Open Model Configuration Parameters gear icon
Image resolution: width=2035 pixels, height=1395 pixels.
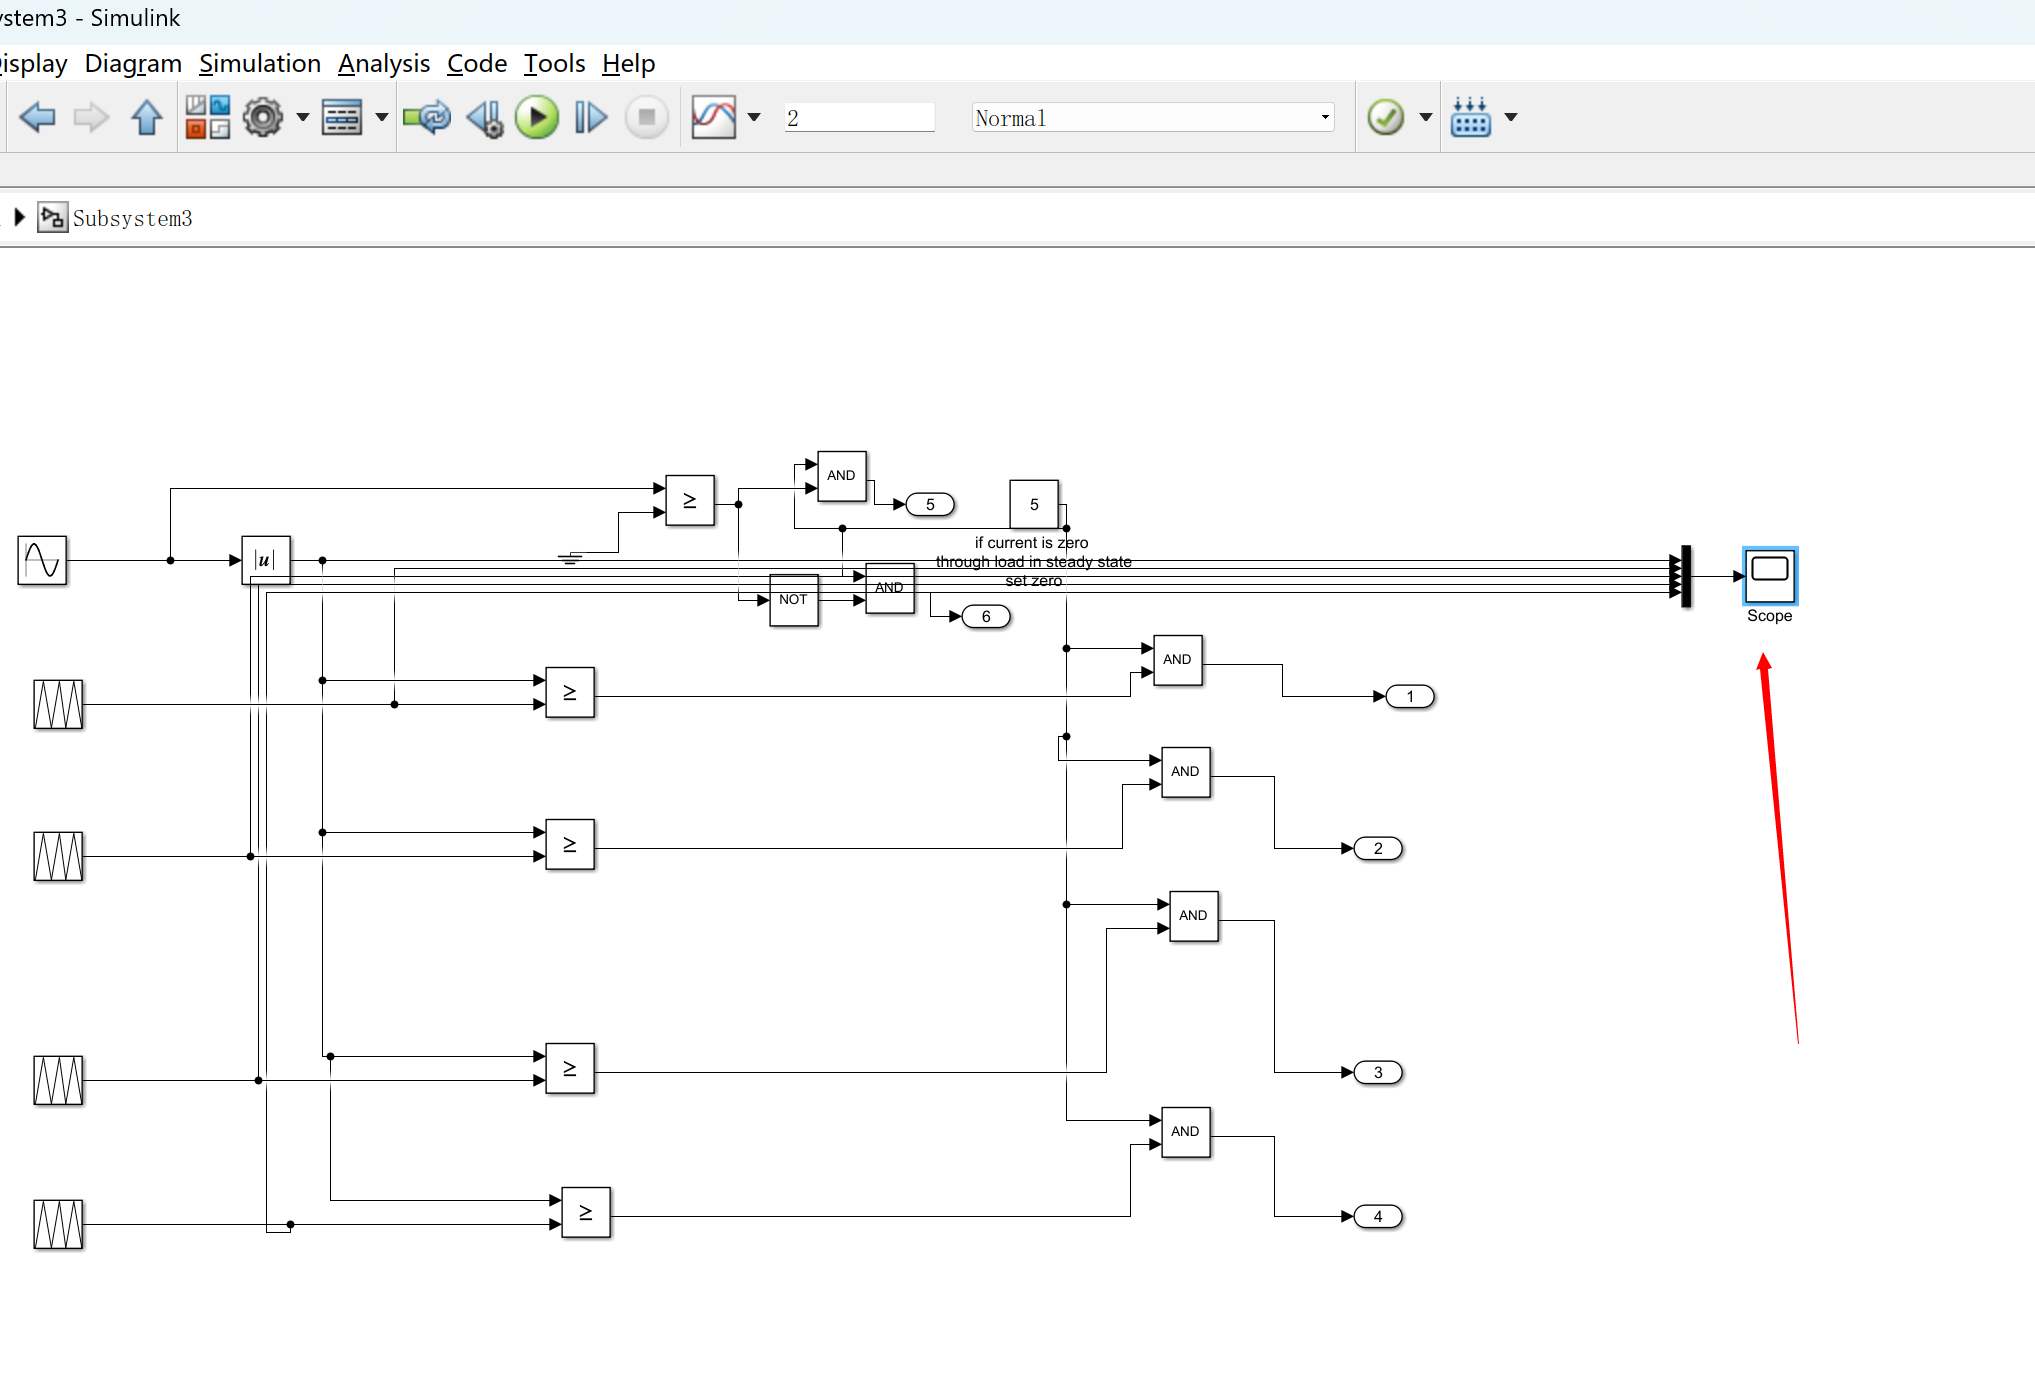click(x=263, y=118)
